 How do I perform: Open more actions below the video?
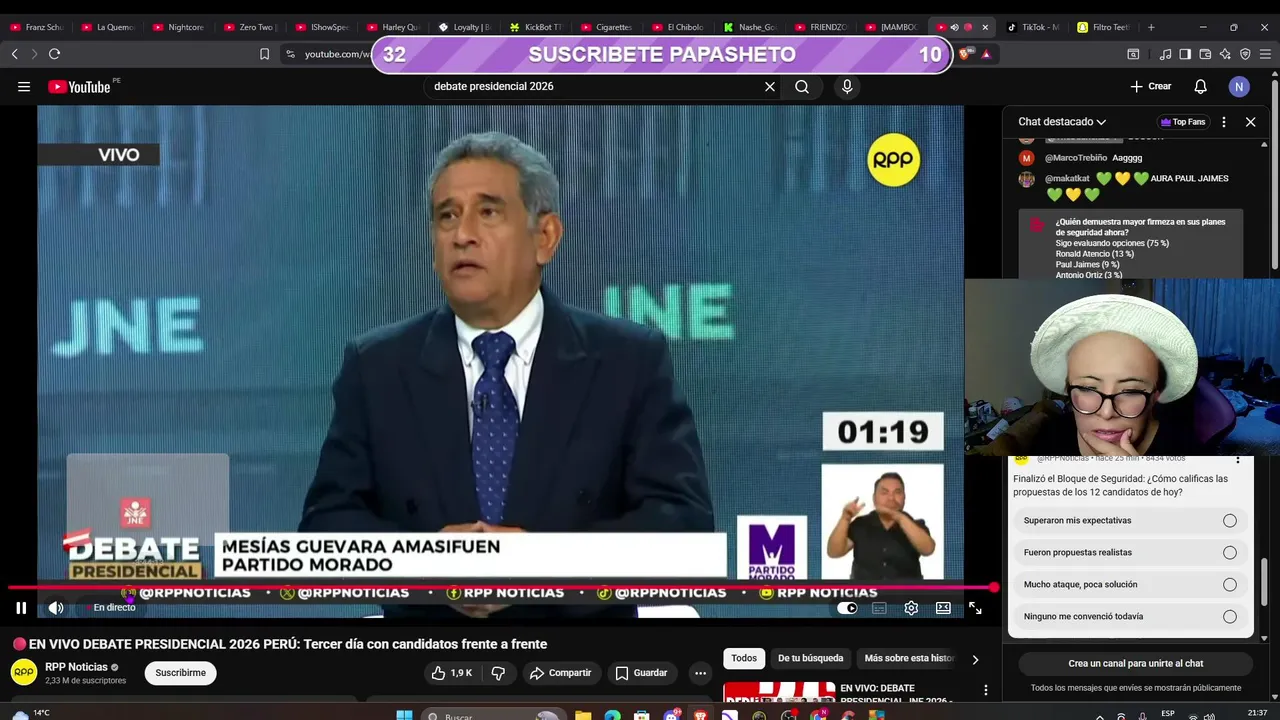pos(700,673)
